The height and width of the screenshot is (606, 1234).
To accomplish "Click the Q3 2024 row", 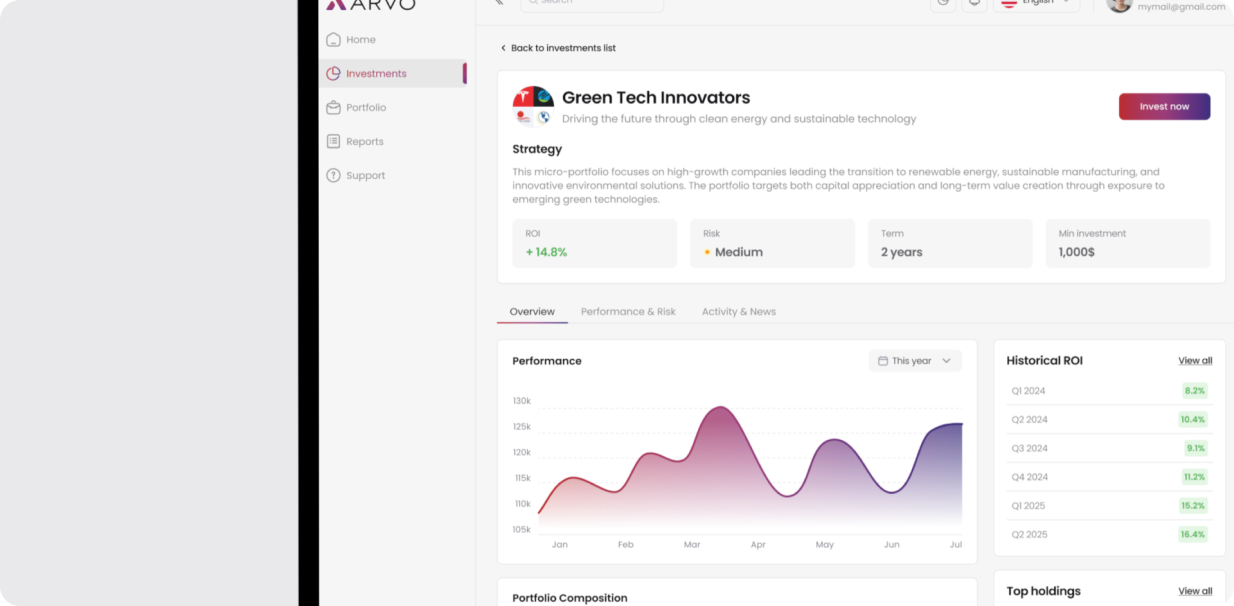I will (1109, 448).
